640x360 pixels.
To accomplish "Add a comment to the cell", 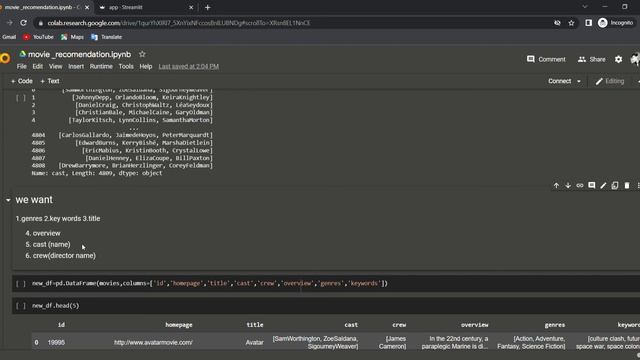I will [x=591, y=186].
